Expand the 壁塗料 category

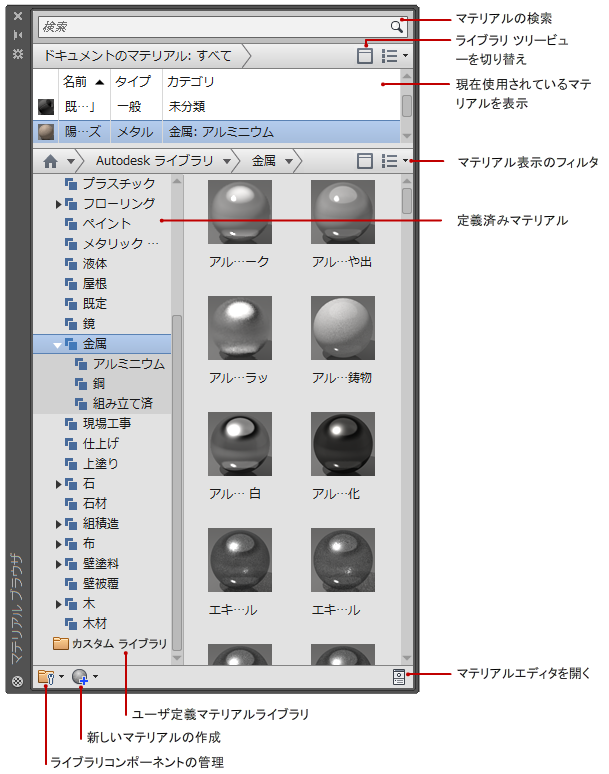click(58, 564)
